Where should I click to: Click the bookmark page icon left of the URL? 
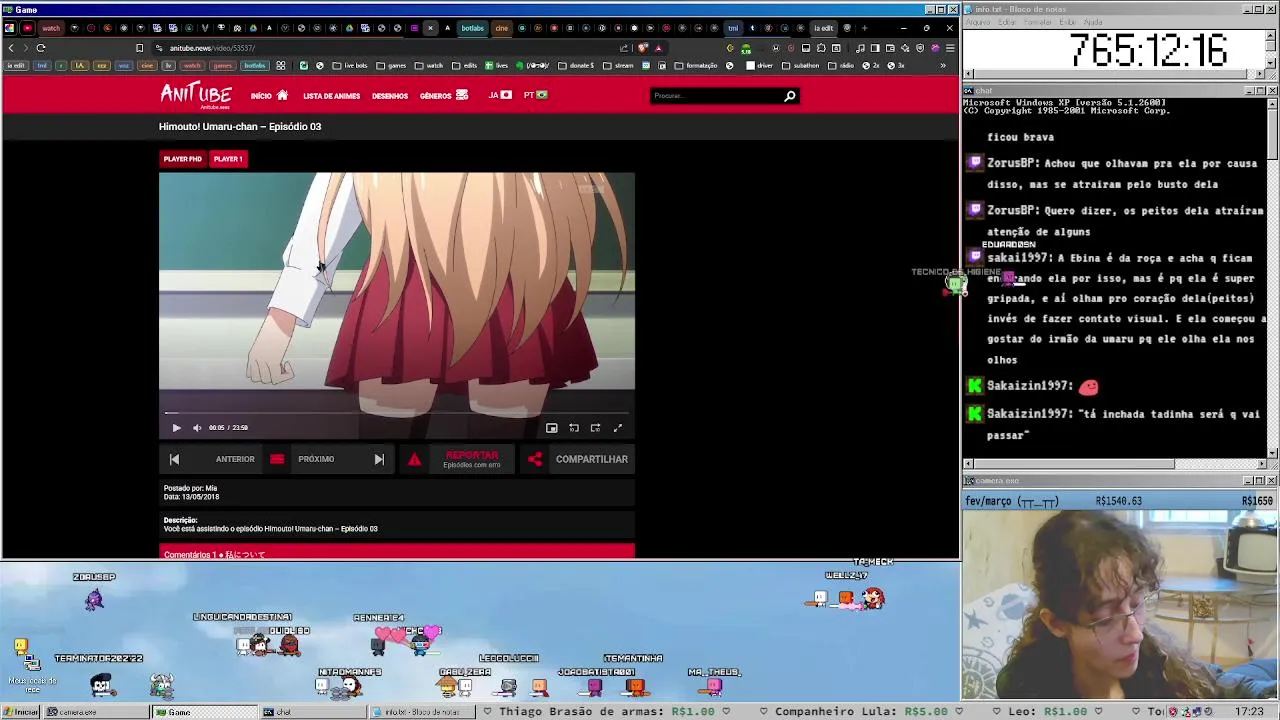[x=139, y=48]
